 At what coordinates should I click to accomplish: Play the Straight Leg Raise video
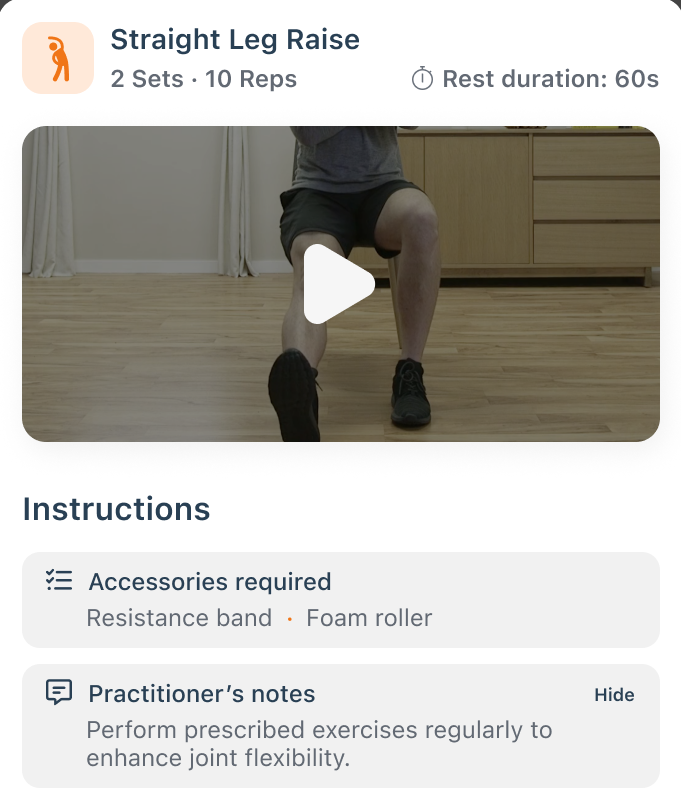click(x=339, y=284)
